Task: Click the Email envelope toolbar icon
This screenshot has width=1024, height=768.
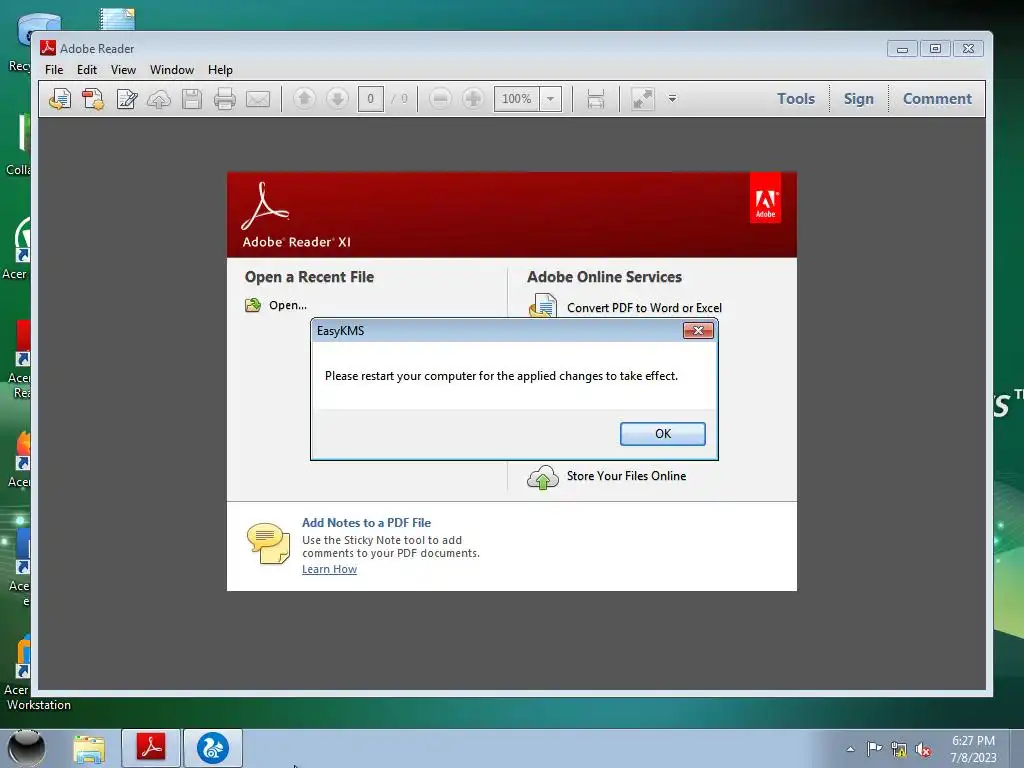Action: pyautogui.click(x=258, y=99)
